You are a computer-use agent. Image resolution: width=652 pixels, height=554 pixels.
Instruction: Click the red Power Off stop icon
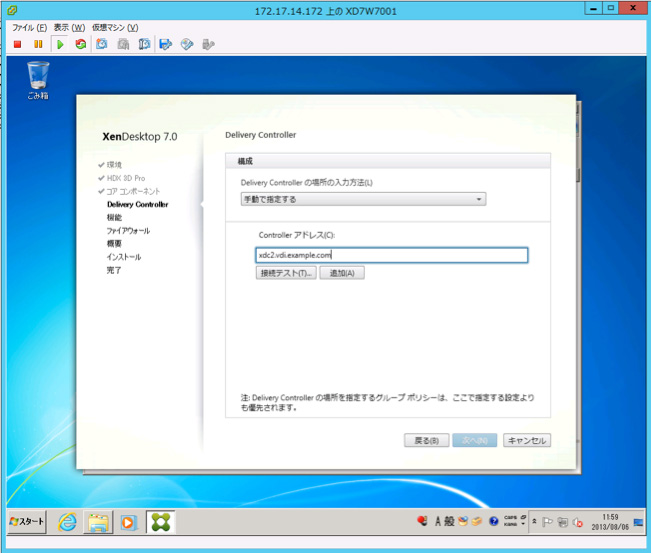pos(17,44)
